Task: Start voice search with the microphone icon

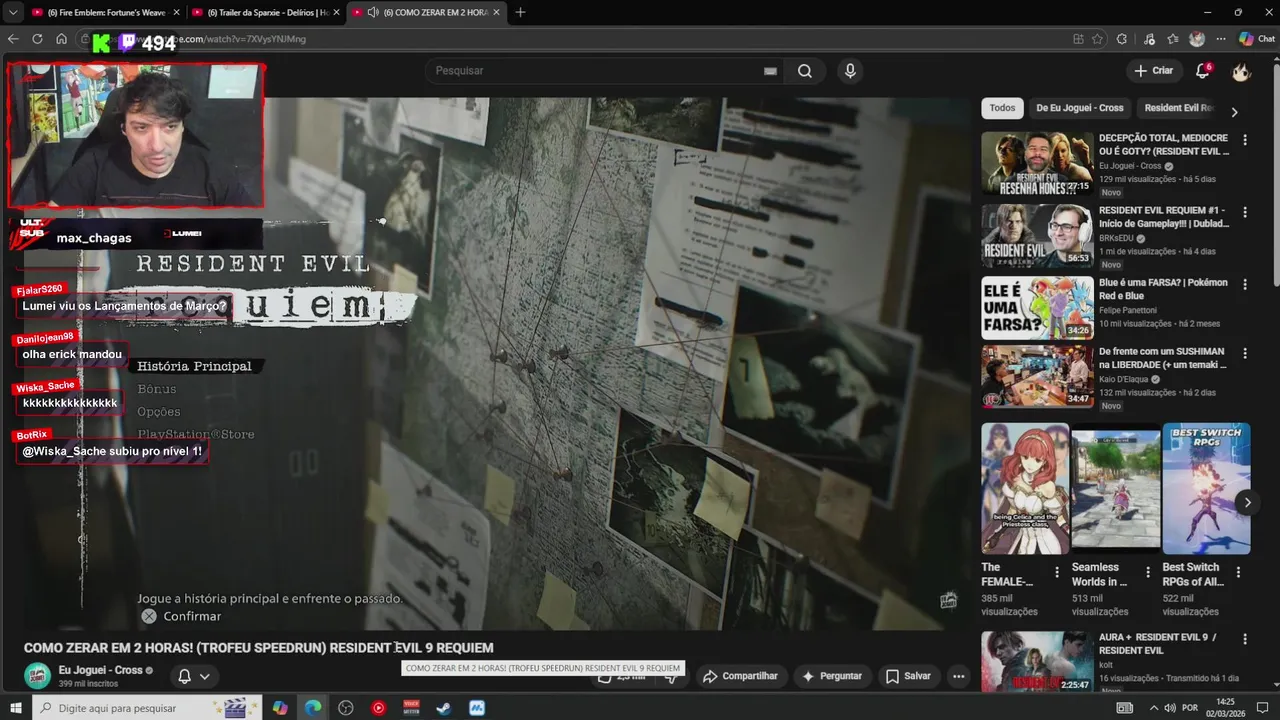Action: click(x=850, y=71)
